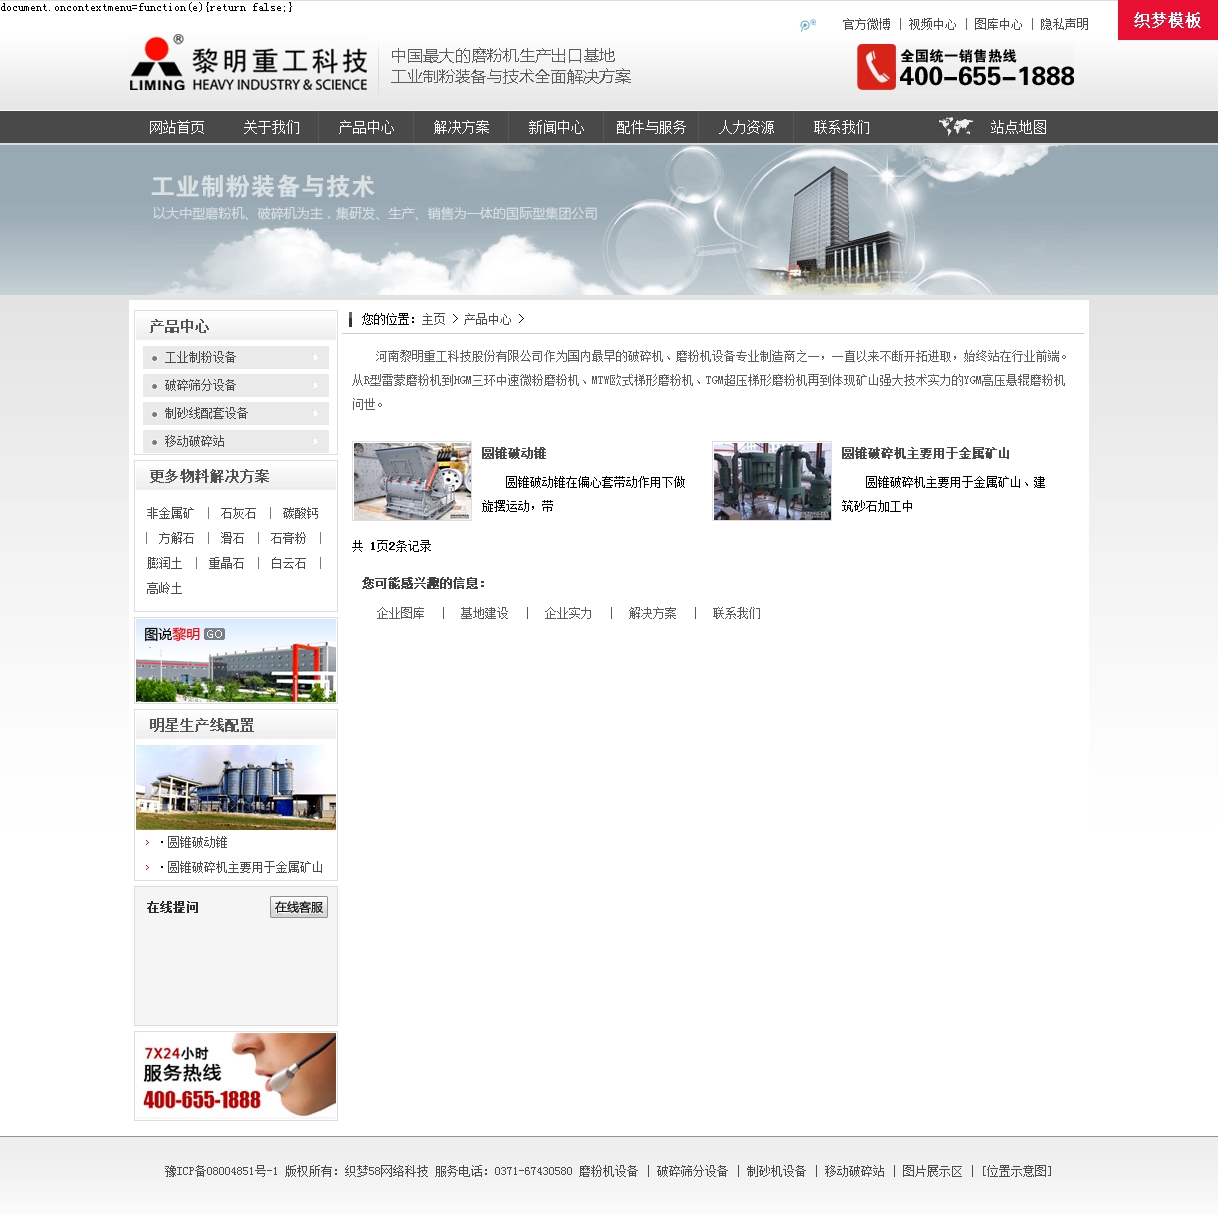Screen dimensions: 1218x1221
Task: Click the world map icon beside 站点地图
Action: [955, 126]
